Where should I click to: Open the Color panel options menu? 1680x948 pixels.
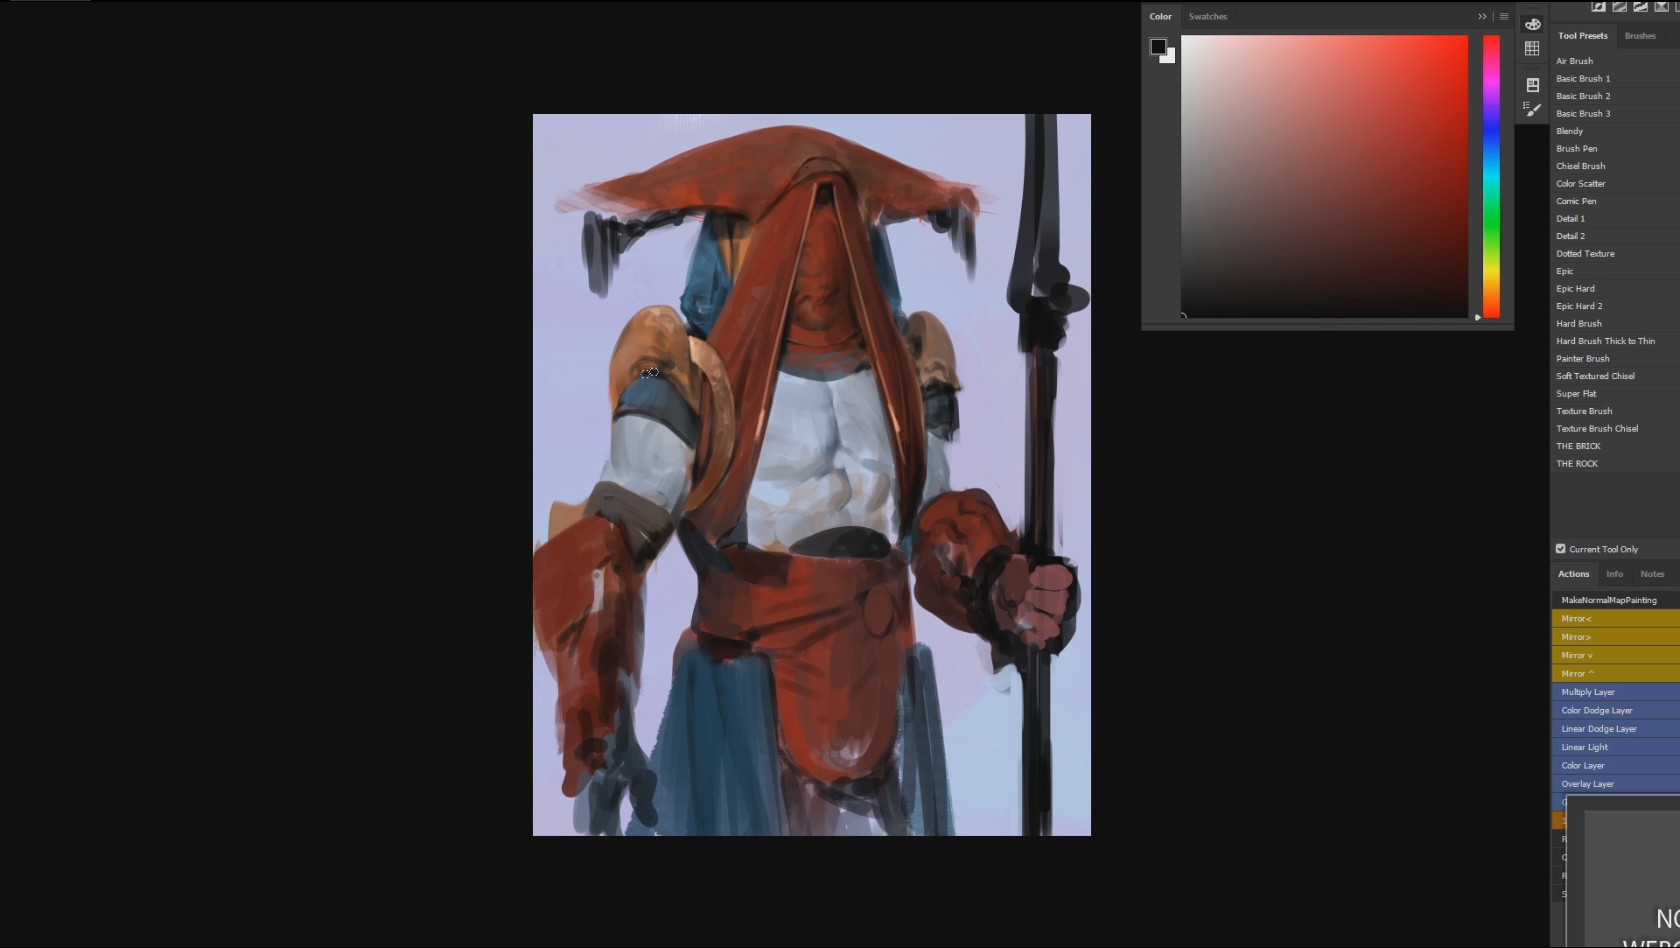click(1503, 16)
